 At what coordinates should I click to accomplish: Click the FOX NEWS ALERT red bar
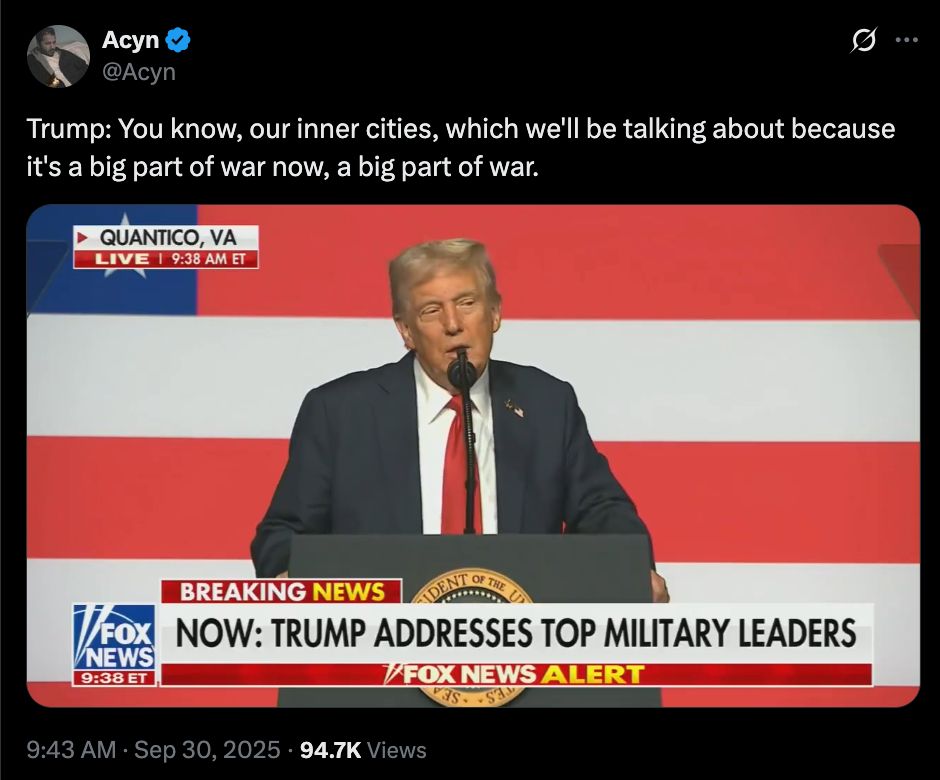click(516, 674)
